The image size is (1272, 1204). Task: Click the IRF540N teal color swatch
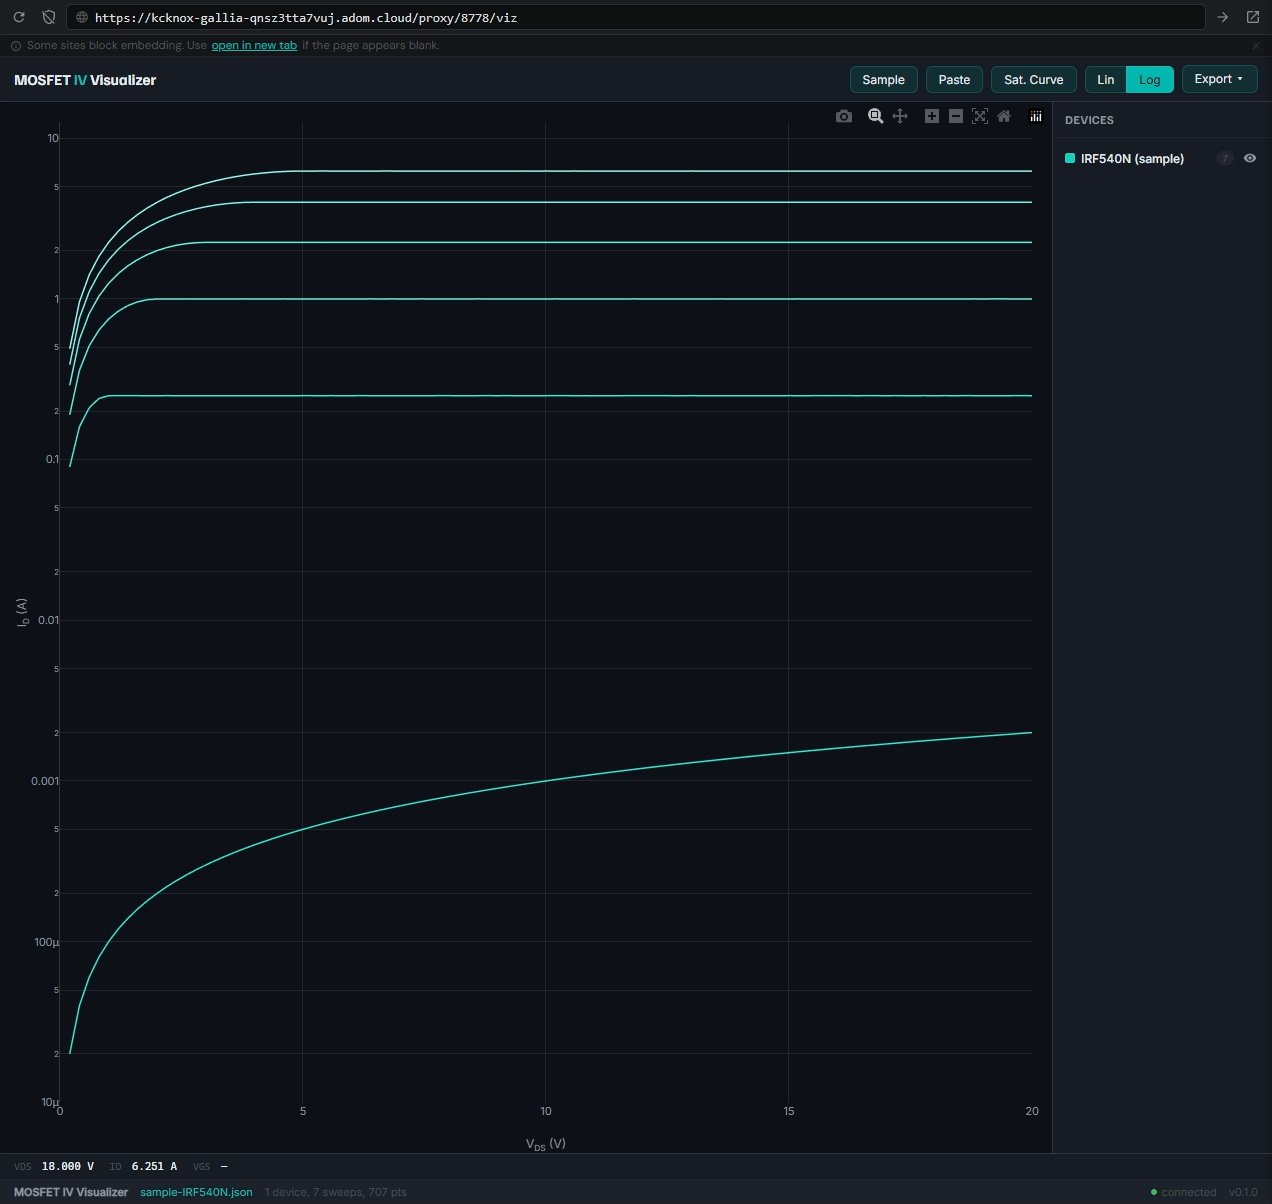pyautogui.click(x=1070, y=158)
